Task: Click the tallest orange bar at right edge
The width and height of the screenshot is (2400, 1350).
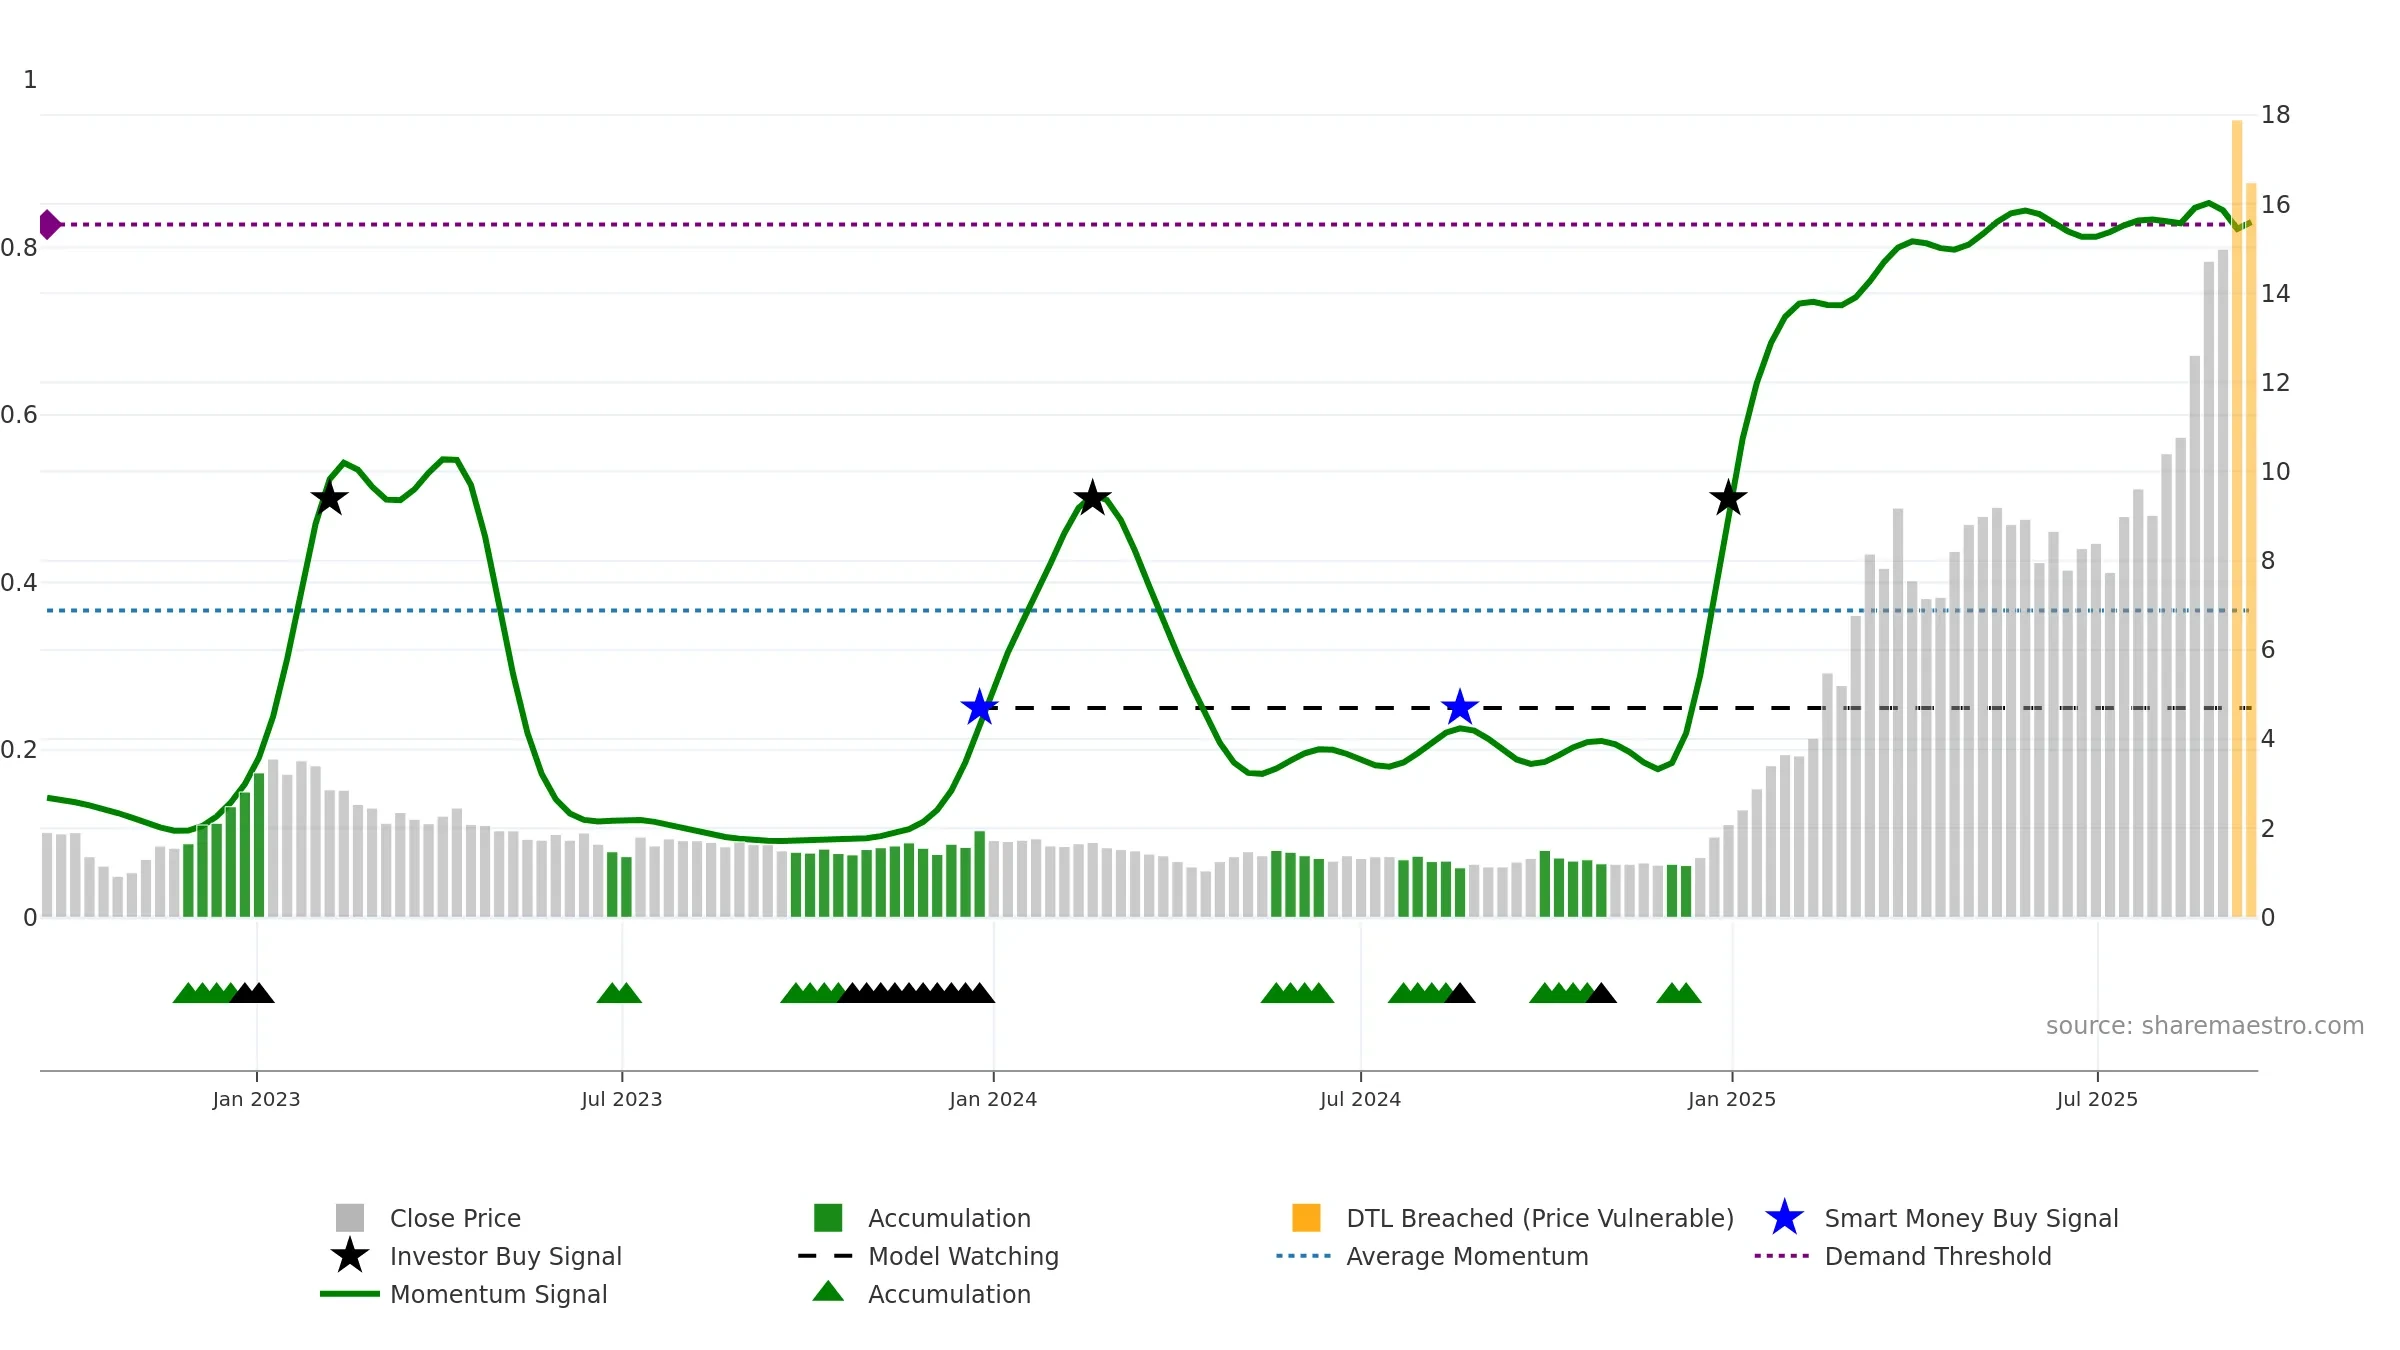Action: [2237, 518]
